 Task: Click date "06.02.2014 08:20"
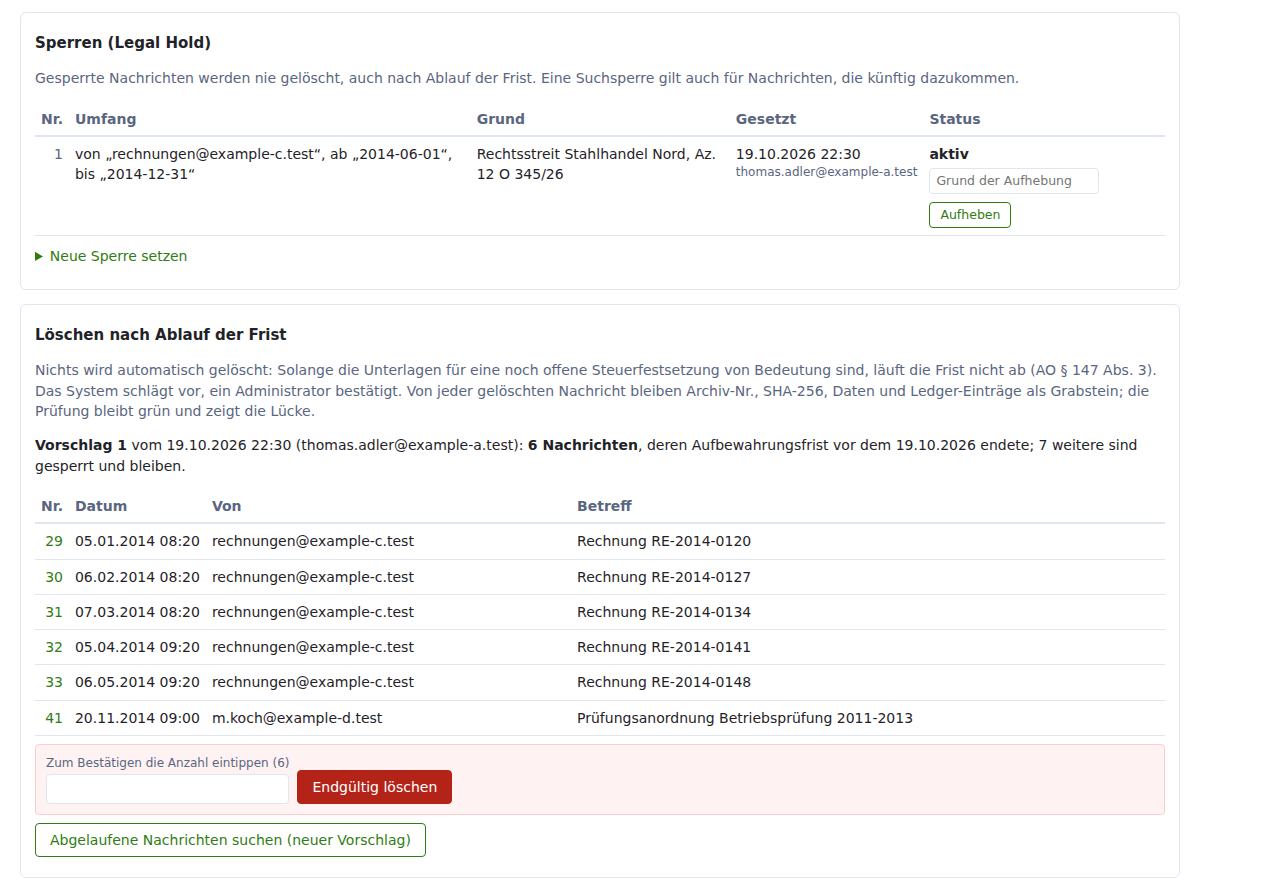point(137,577)
